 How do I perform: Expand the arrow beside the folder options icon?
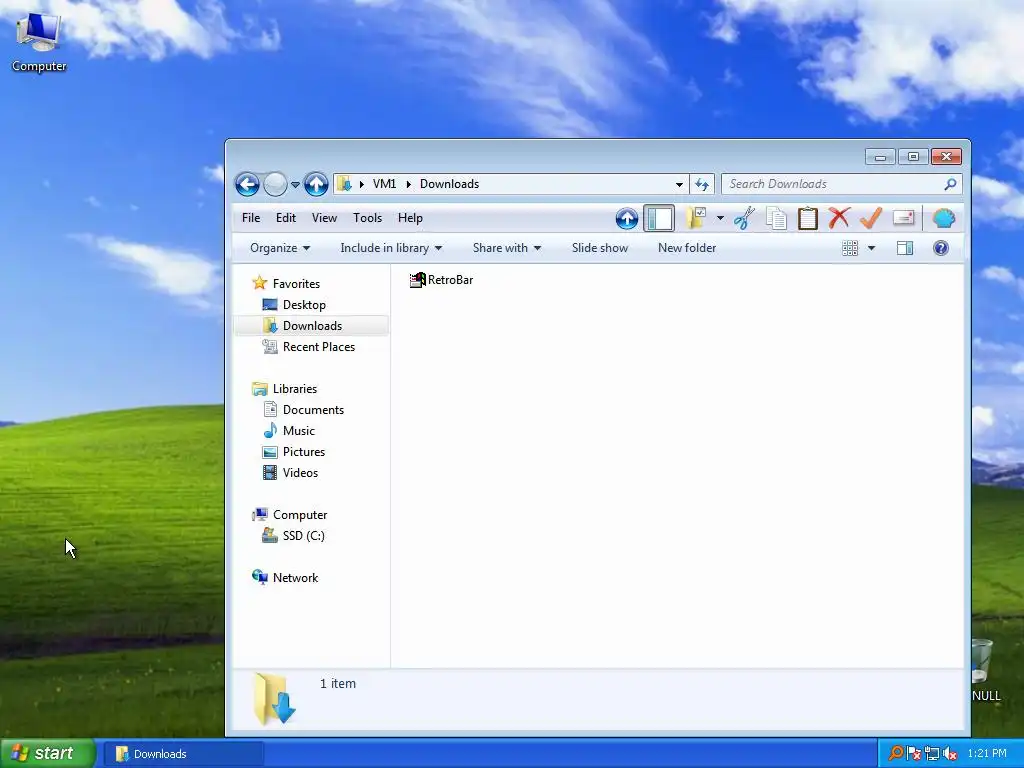pos(720,218)
